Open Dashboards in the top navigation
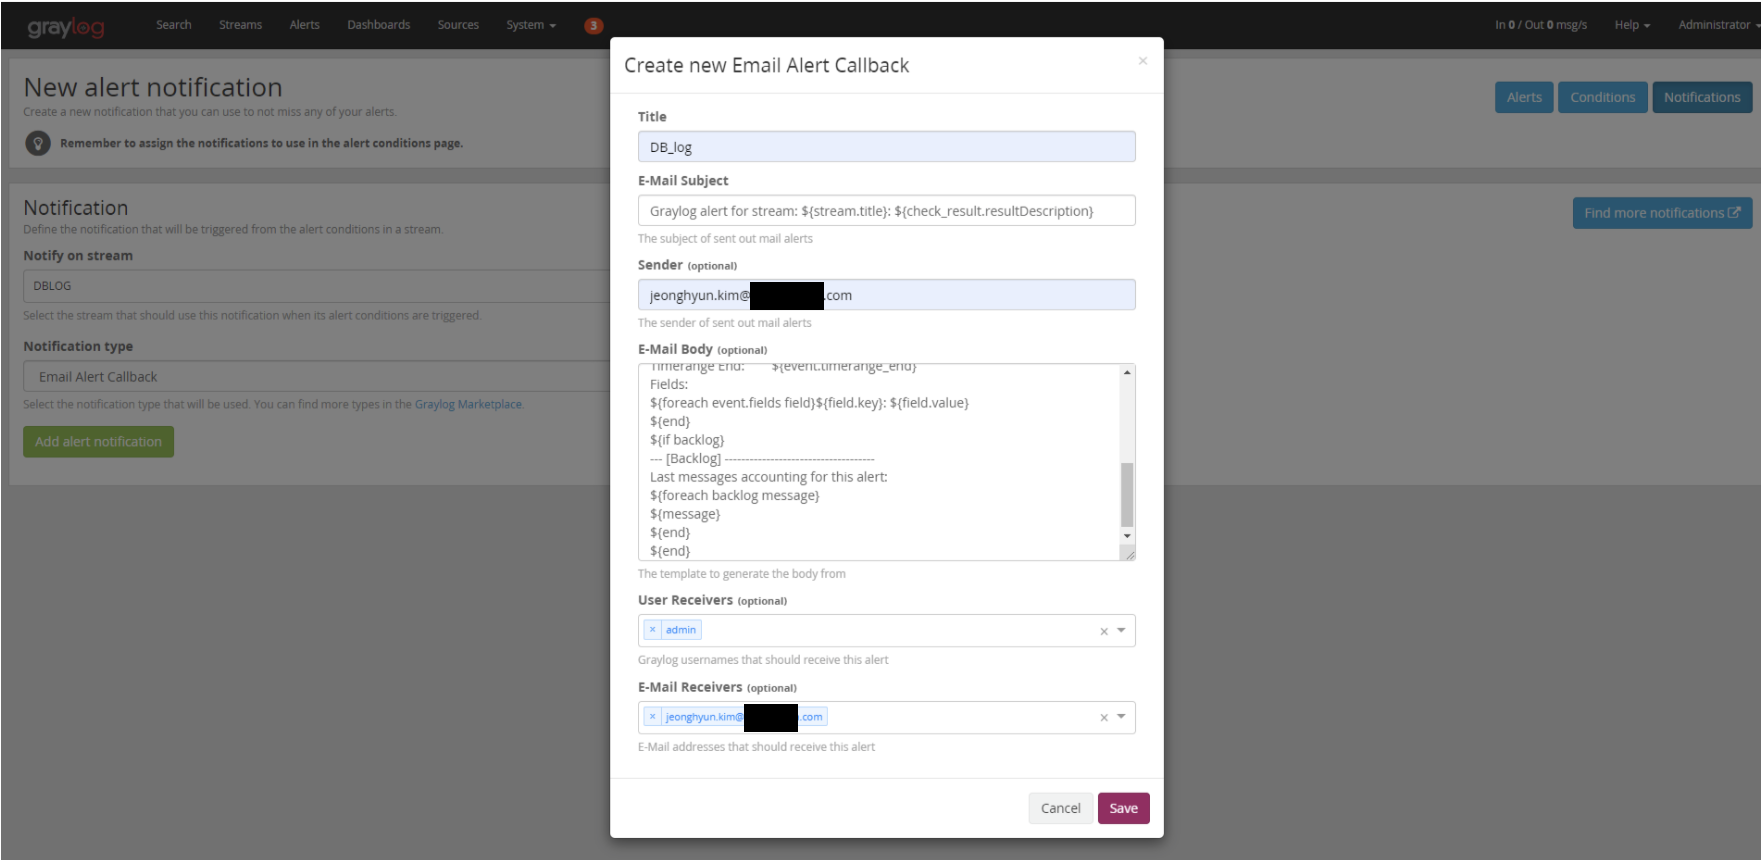The image size is (1761, 860). (x=378, y=25)
